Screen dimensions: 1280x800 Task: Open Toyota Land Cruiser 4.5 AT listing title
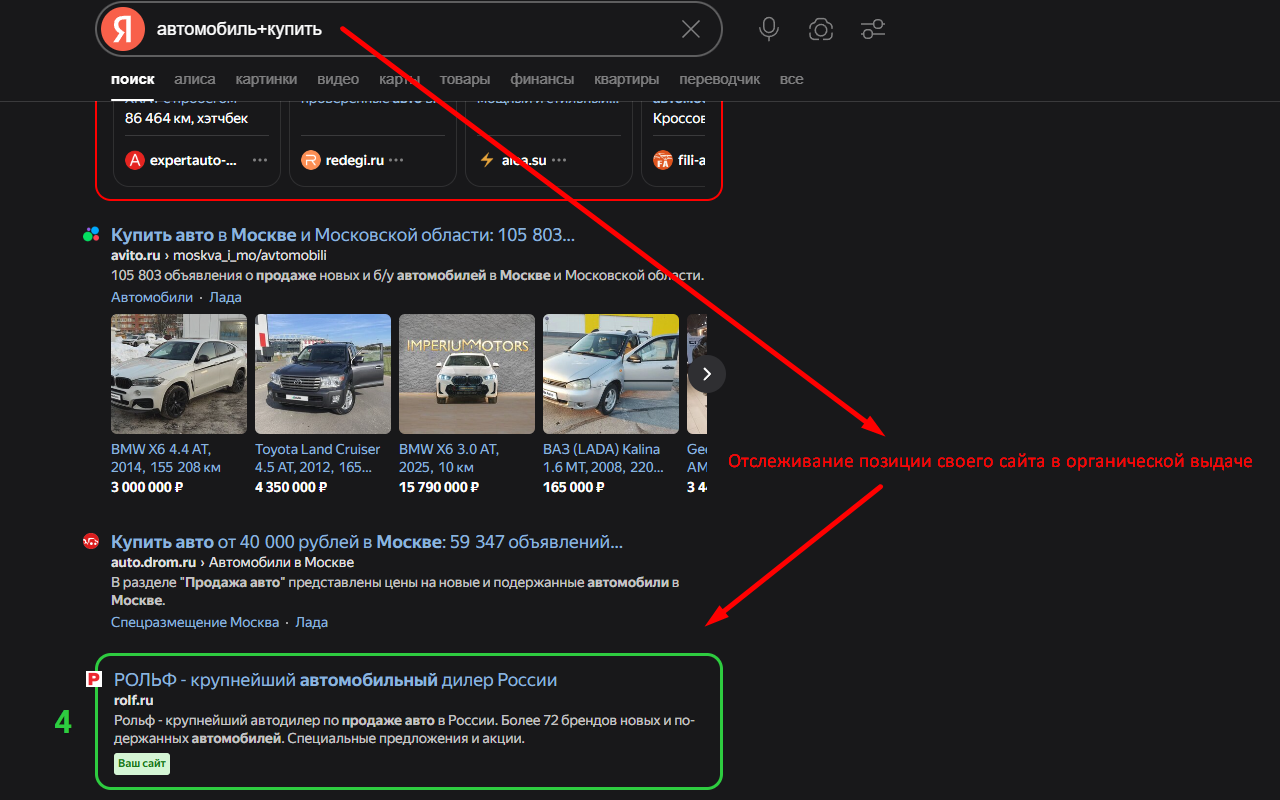(318, 458)
